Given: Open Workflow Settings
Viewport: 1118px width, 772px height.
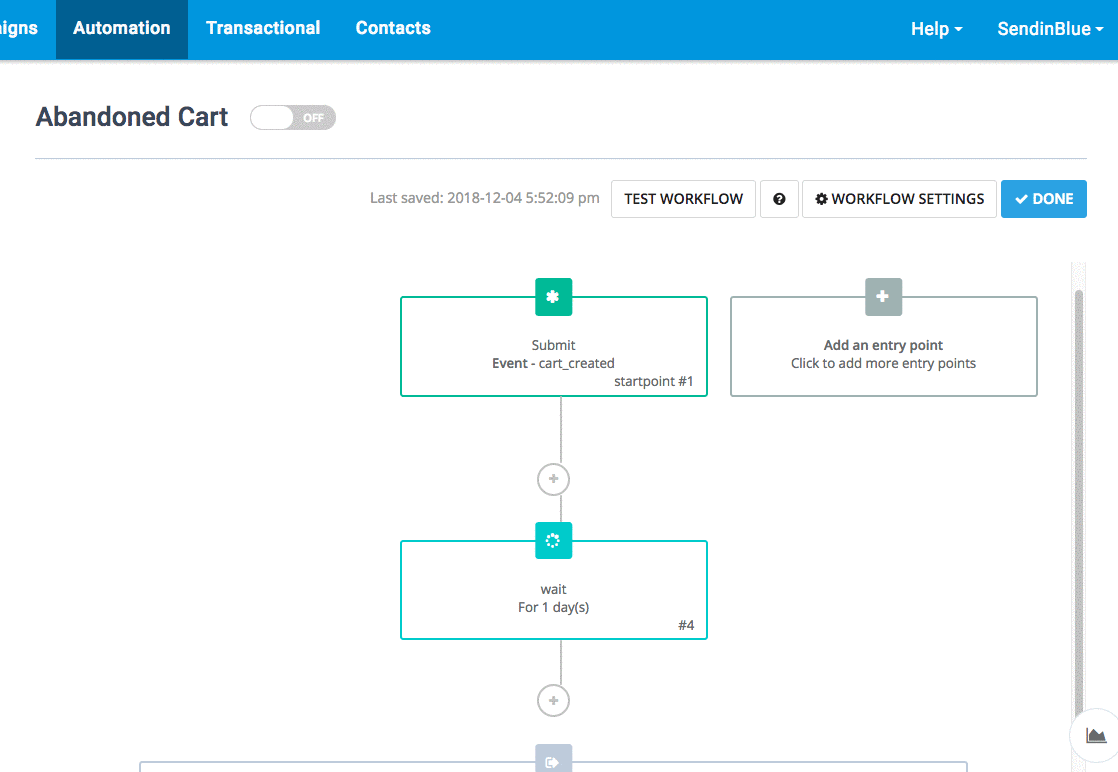Looking at the screenshot, I should [899, 199].
